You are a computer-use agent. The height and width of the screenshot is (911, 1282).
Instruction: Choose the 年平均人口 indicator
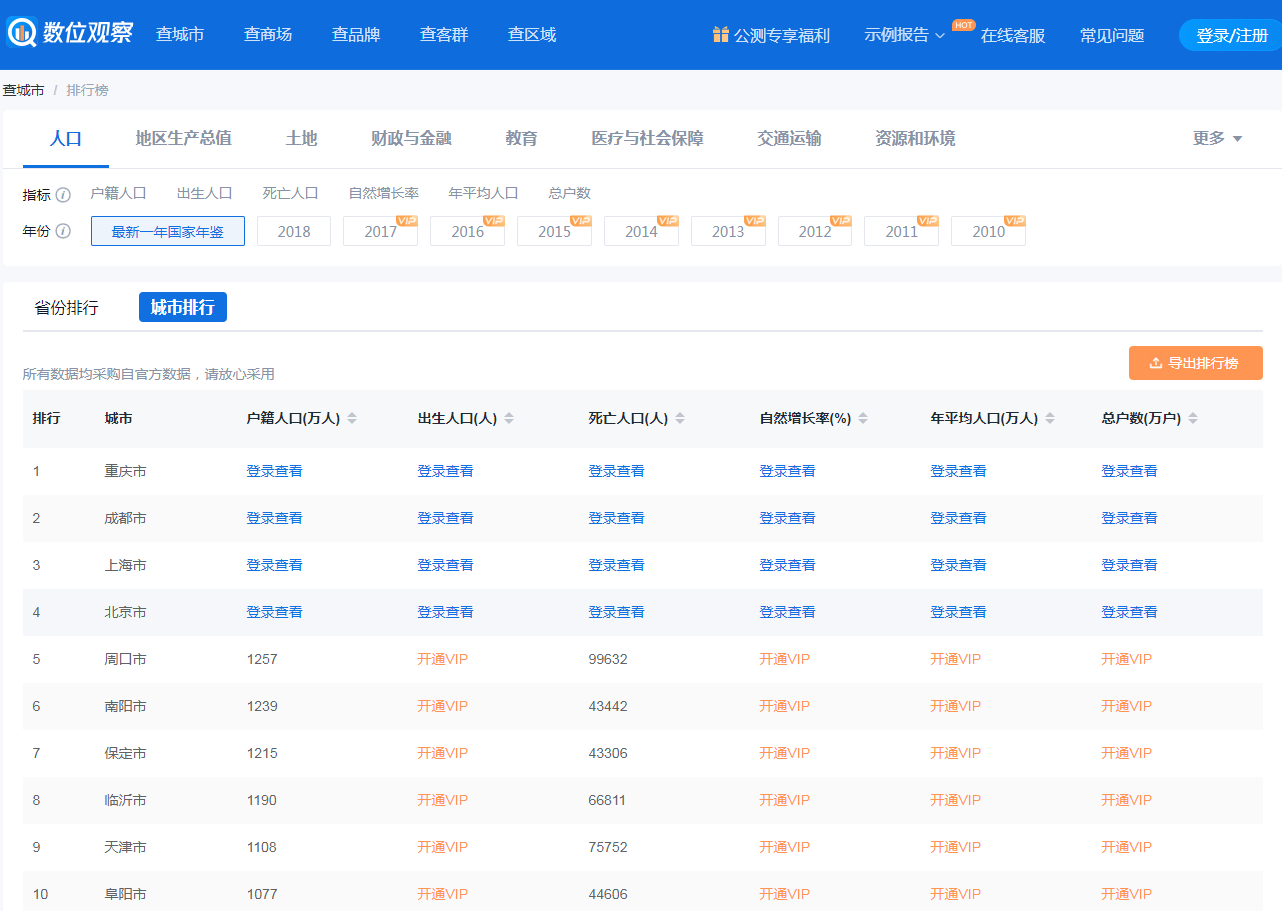(484, 193)
